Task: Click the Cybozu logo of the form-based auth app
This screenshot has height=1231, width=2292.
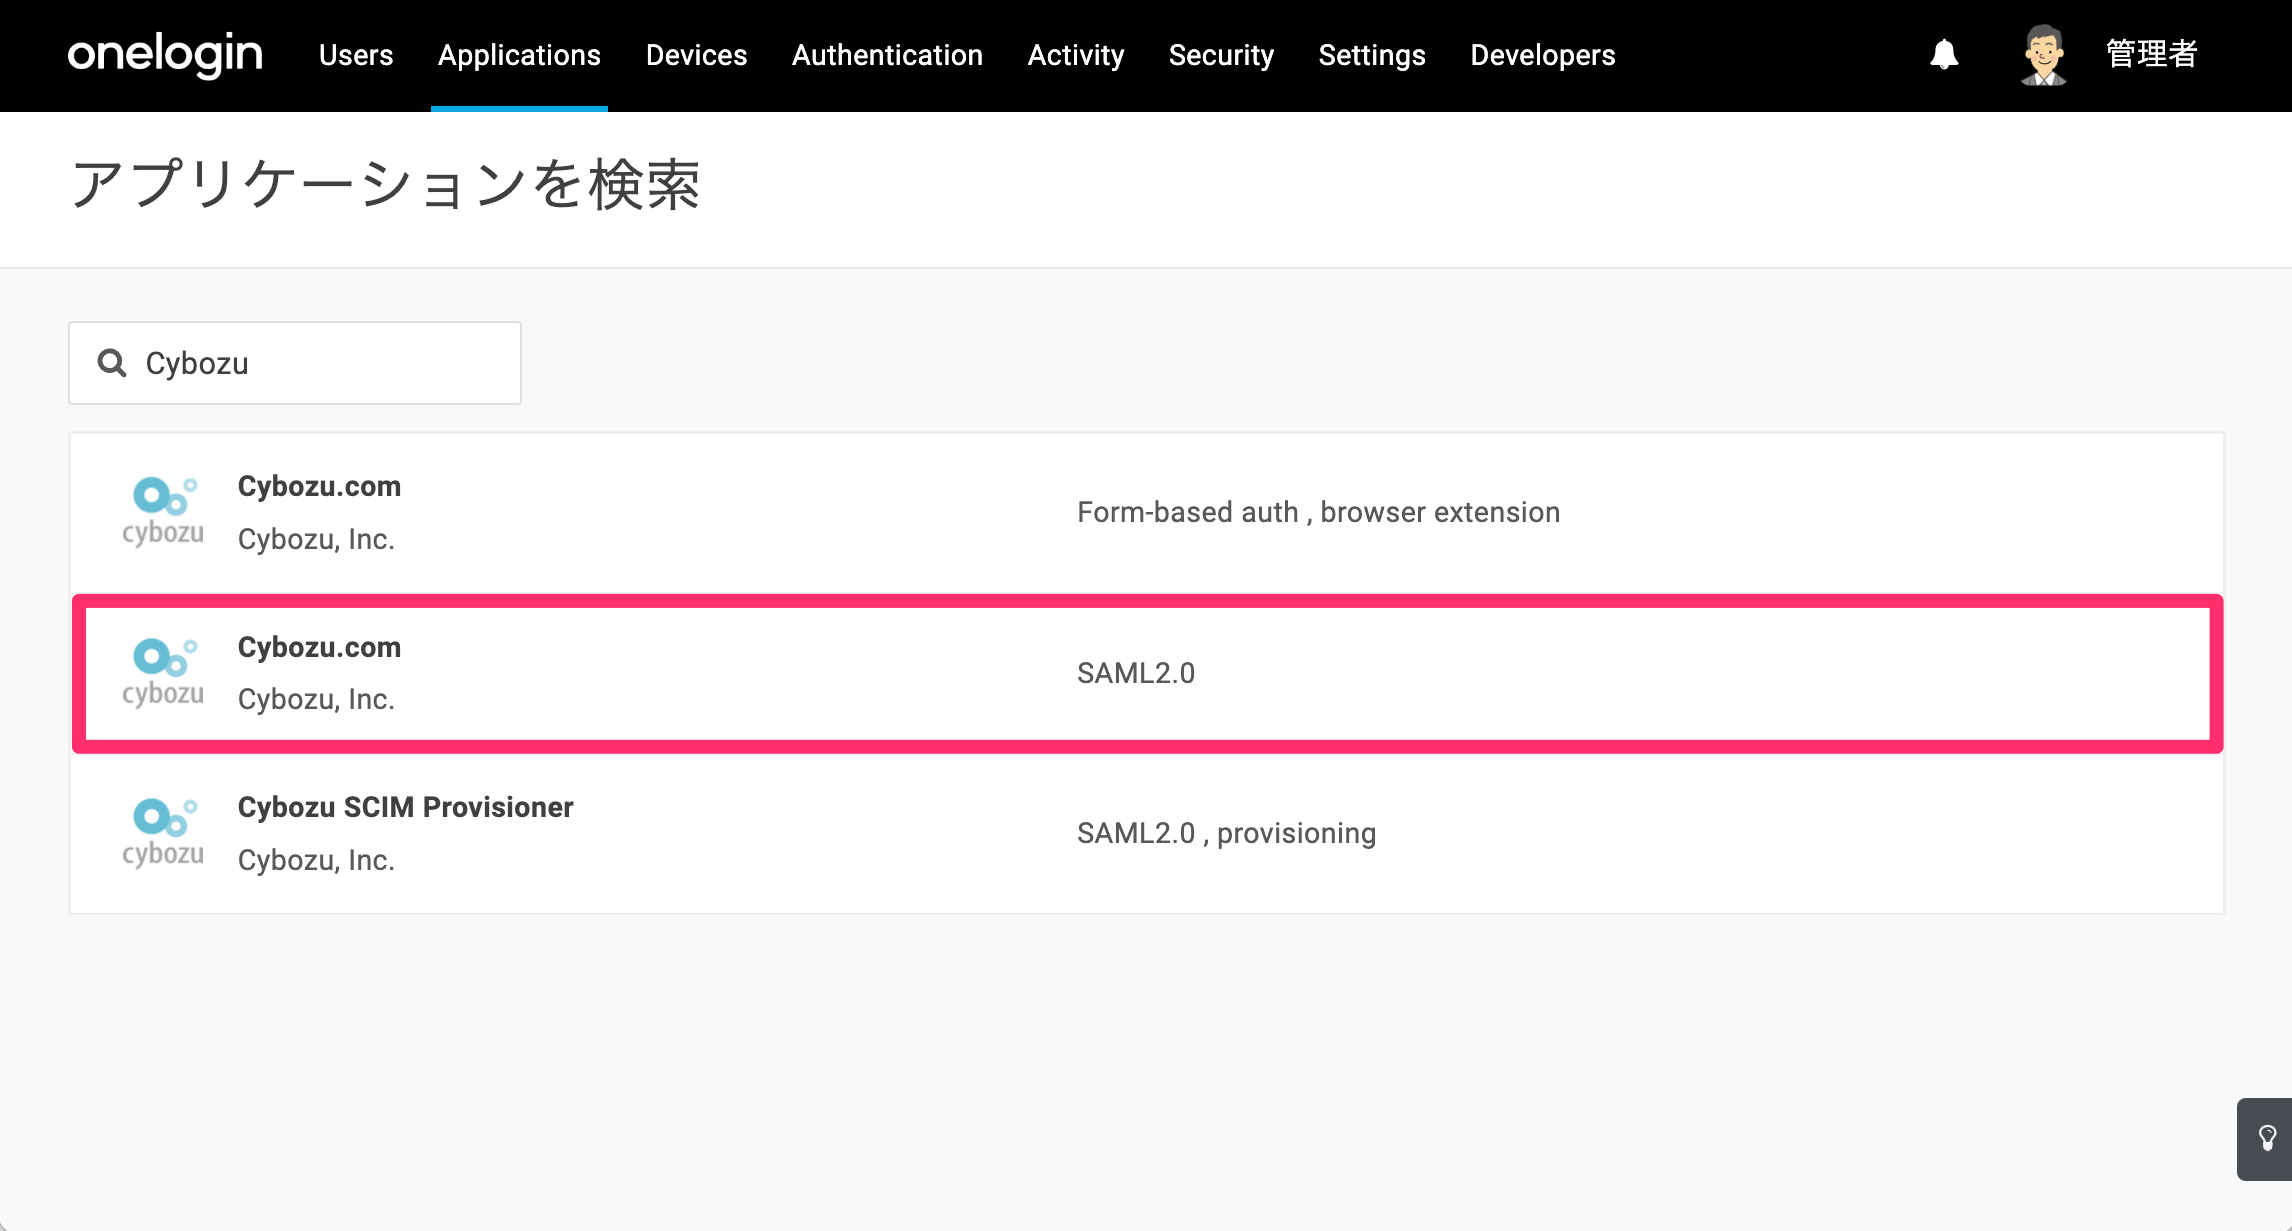Action: 163,512
